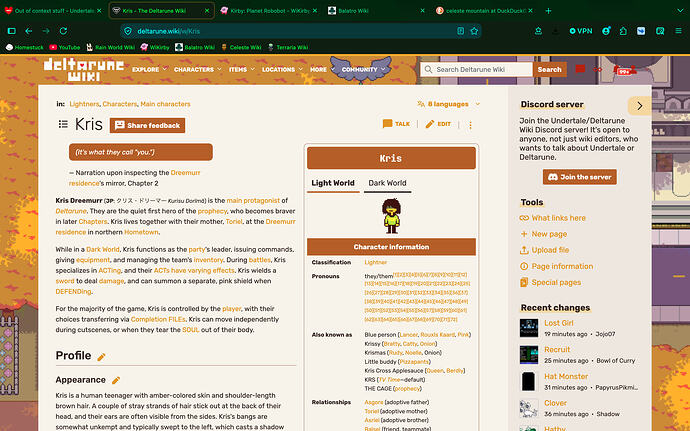Expand the Explore navigation menu
Screen dimensions: 690x431
point(150,70)
